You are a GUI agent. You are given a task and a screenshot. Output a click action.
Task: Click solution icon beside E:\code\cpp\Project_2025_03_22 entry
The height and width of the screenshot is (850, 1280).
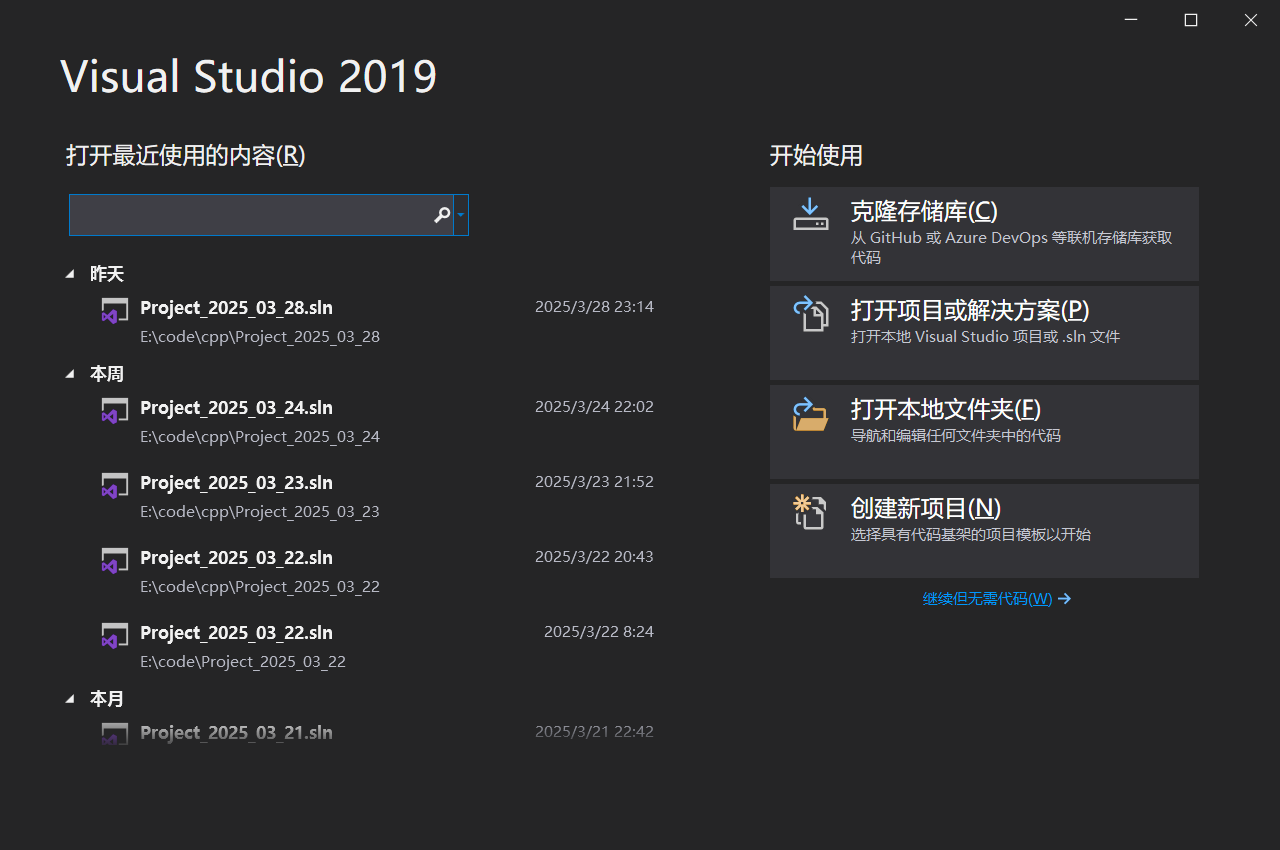coord(114,560)
